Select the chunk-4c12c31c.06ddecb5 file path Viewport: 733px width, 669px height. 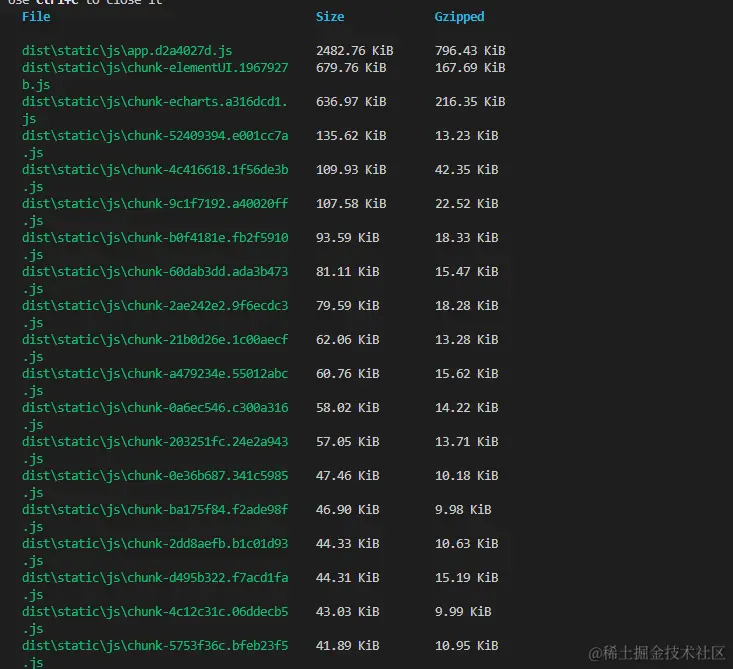(155, 612)
